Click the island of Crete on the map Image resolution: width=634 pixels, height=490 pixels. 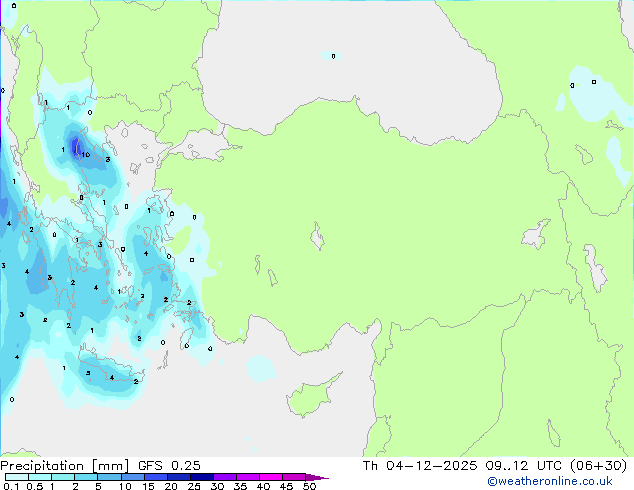click(x=111, y=366)
